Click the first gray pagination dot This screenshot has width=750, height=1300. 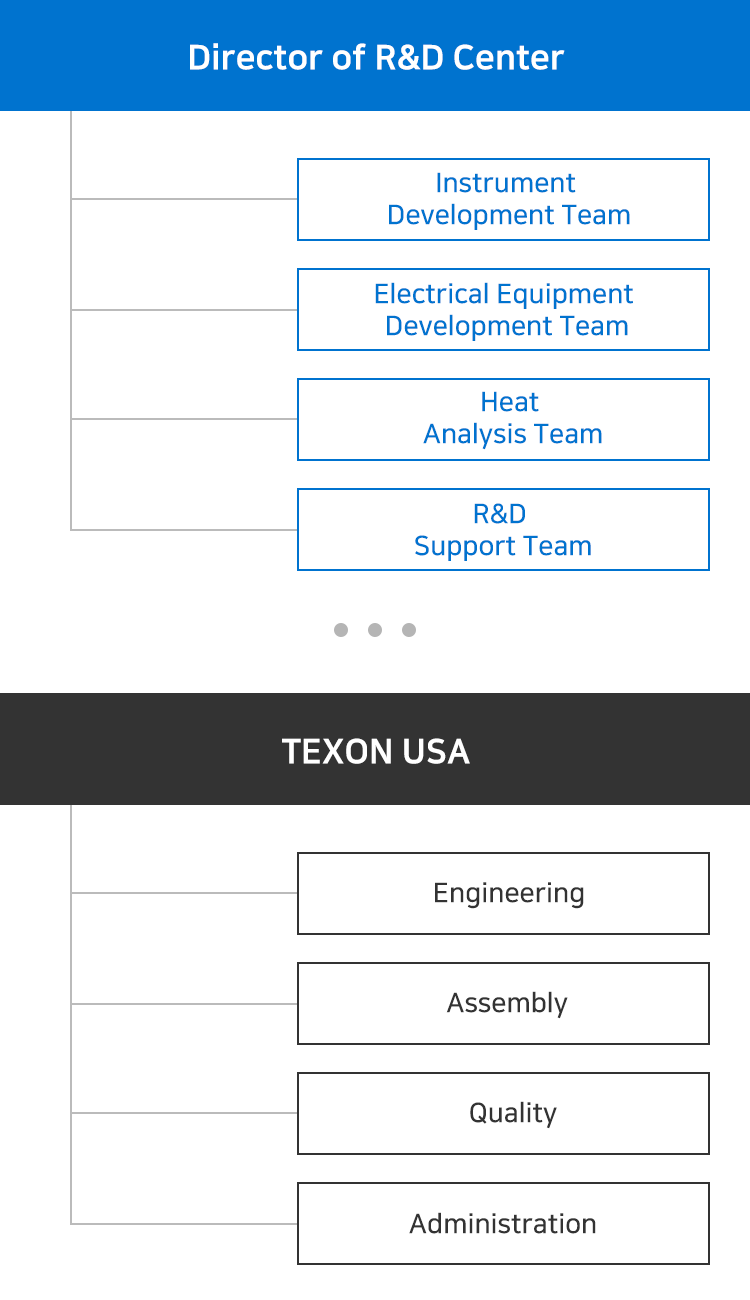pyautogui.click(x=341, y=630)
